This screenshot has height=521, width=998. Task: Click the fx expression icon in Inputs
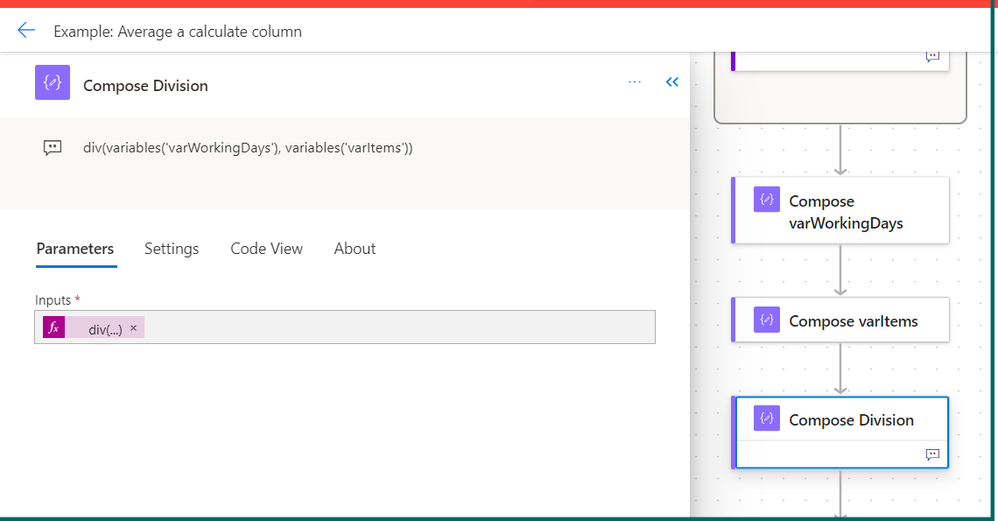(x=54, y=327)
